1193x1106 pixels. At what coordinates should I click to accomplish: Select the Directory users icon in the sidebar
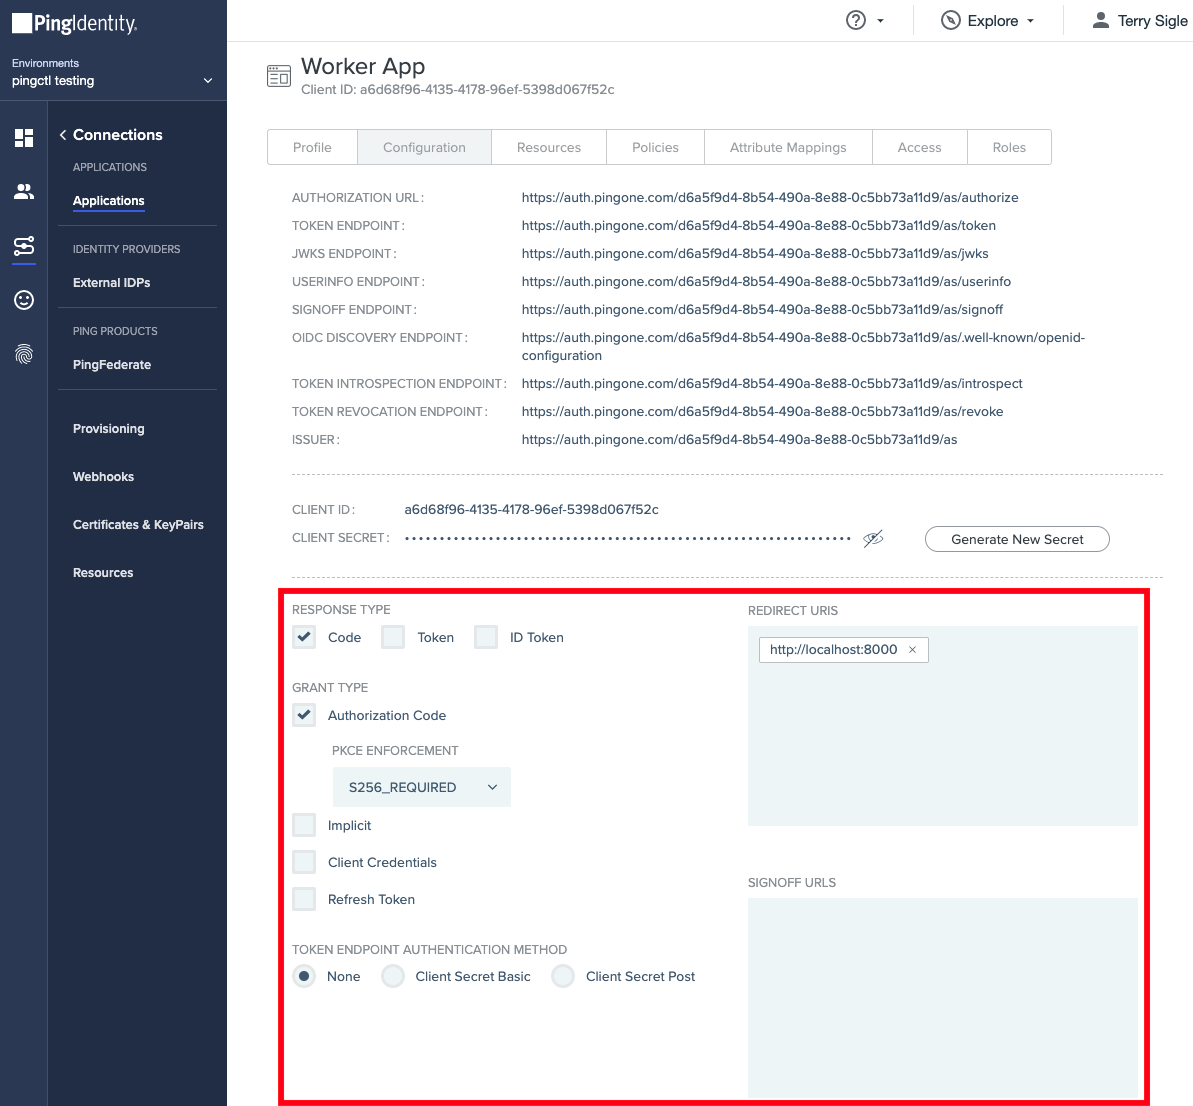click(23, 191)
